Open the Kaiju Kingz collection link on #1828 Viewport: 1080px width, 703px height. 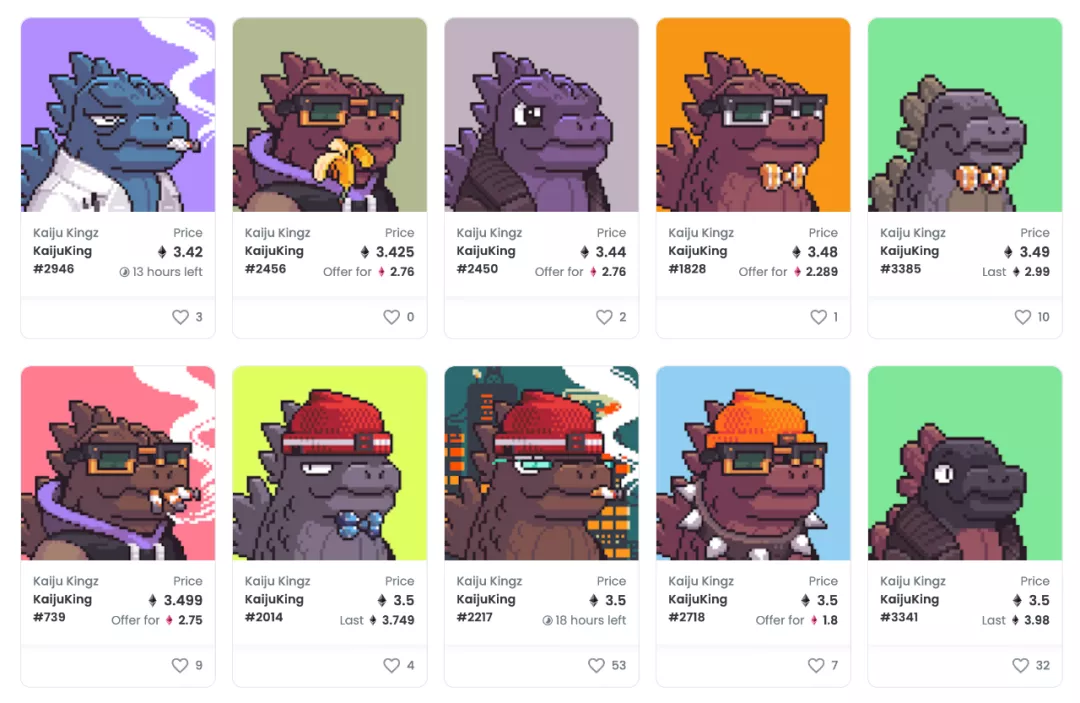click(x=701, y=233)
